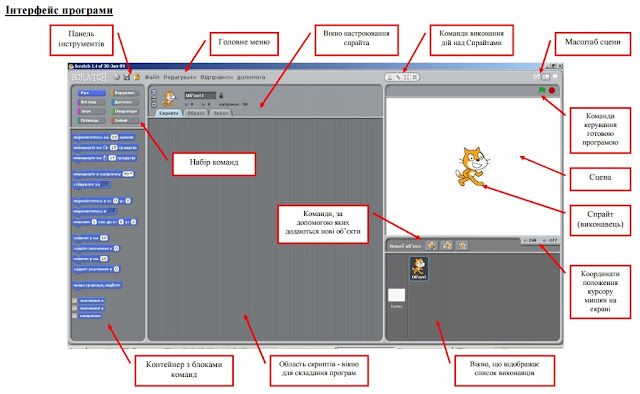Switch to the Скрипти tab
Image resolution: width=640 pixels, height=394 pixels.
click(169, 114)
